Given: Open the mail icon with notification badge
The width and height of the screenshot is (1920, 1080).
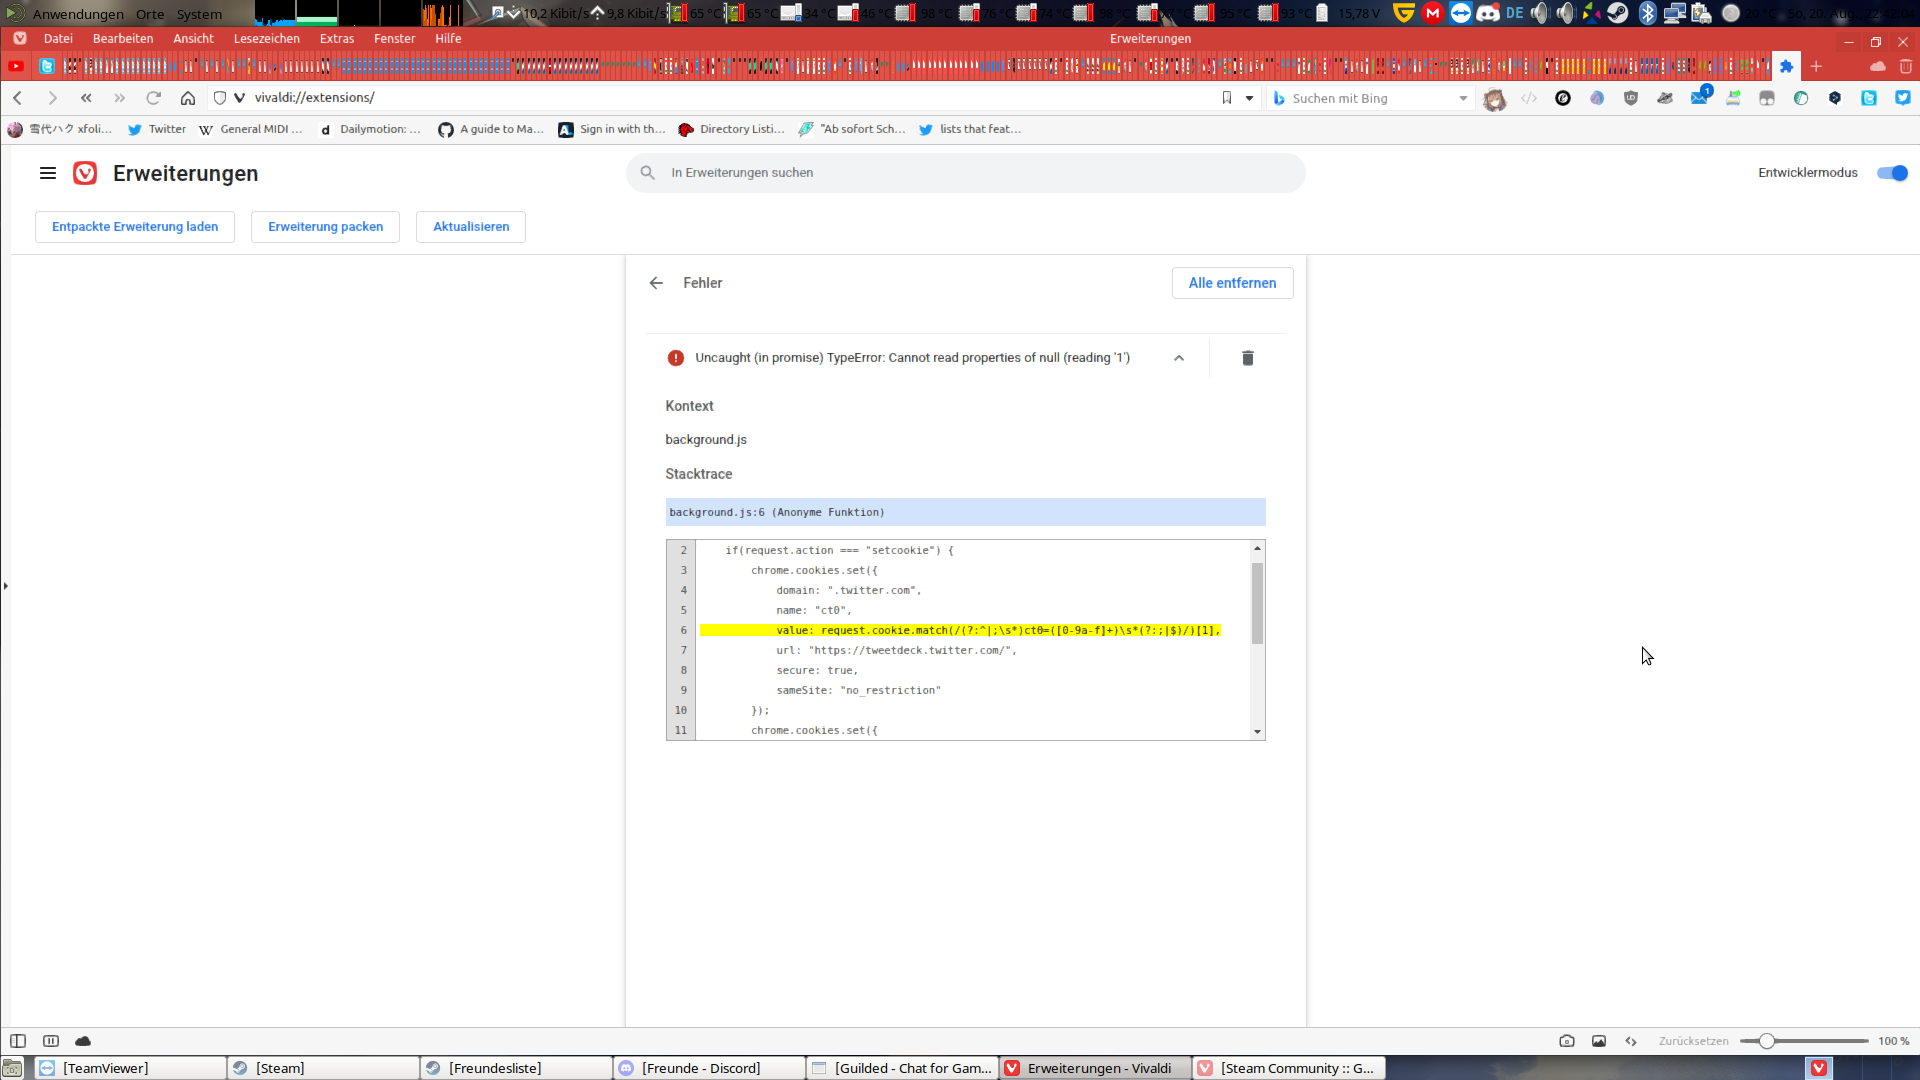Looking at the screenshot, I should tap(1701, 97).
